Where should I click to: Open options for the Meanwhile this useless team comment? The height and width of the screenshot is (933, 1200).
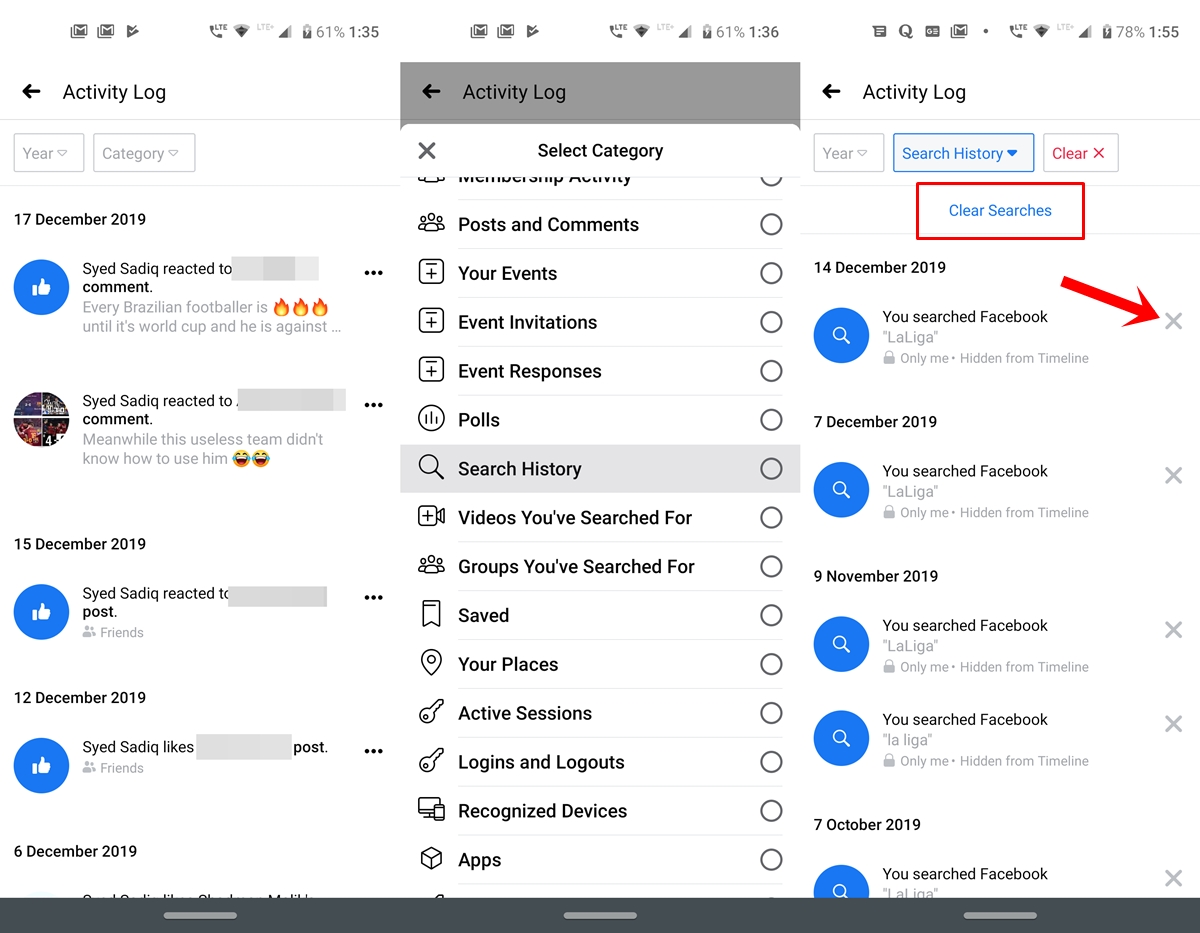click(374, 405)
